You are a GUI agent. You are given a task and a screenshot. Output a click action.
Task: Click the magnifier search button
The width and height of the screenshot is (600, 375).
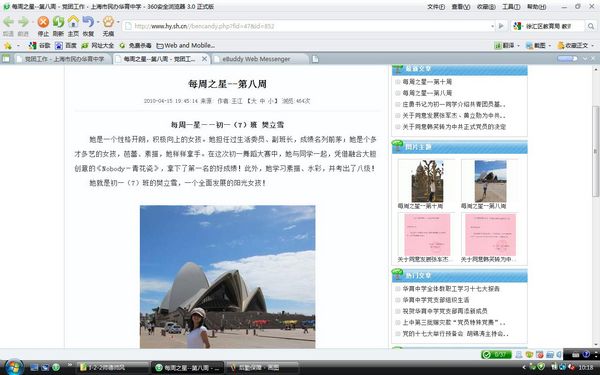point(591,26)
